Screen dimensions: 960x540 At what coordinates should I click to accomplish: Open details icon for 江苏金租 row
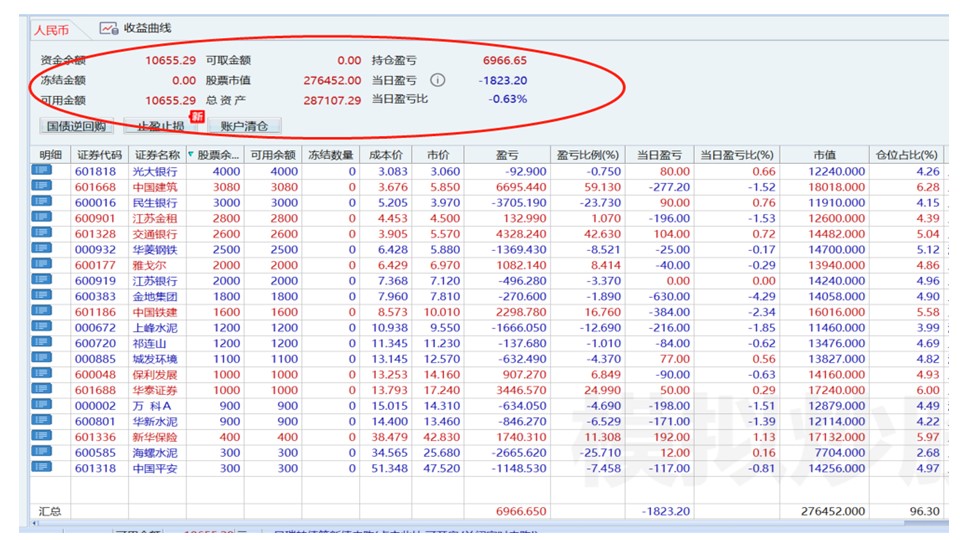[42, 217]
